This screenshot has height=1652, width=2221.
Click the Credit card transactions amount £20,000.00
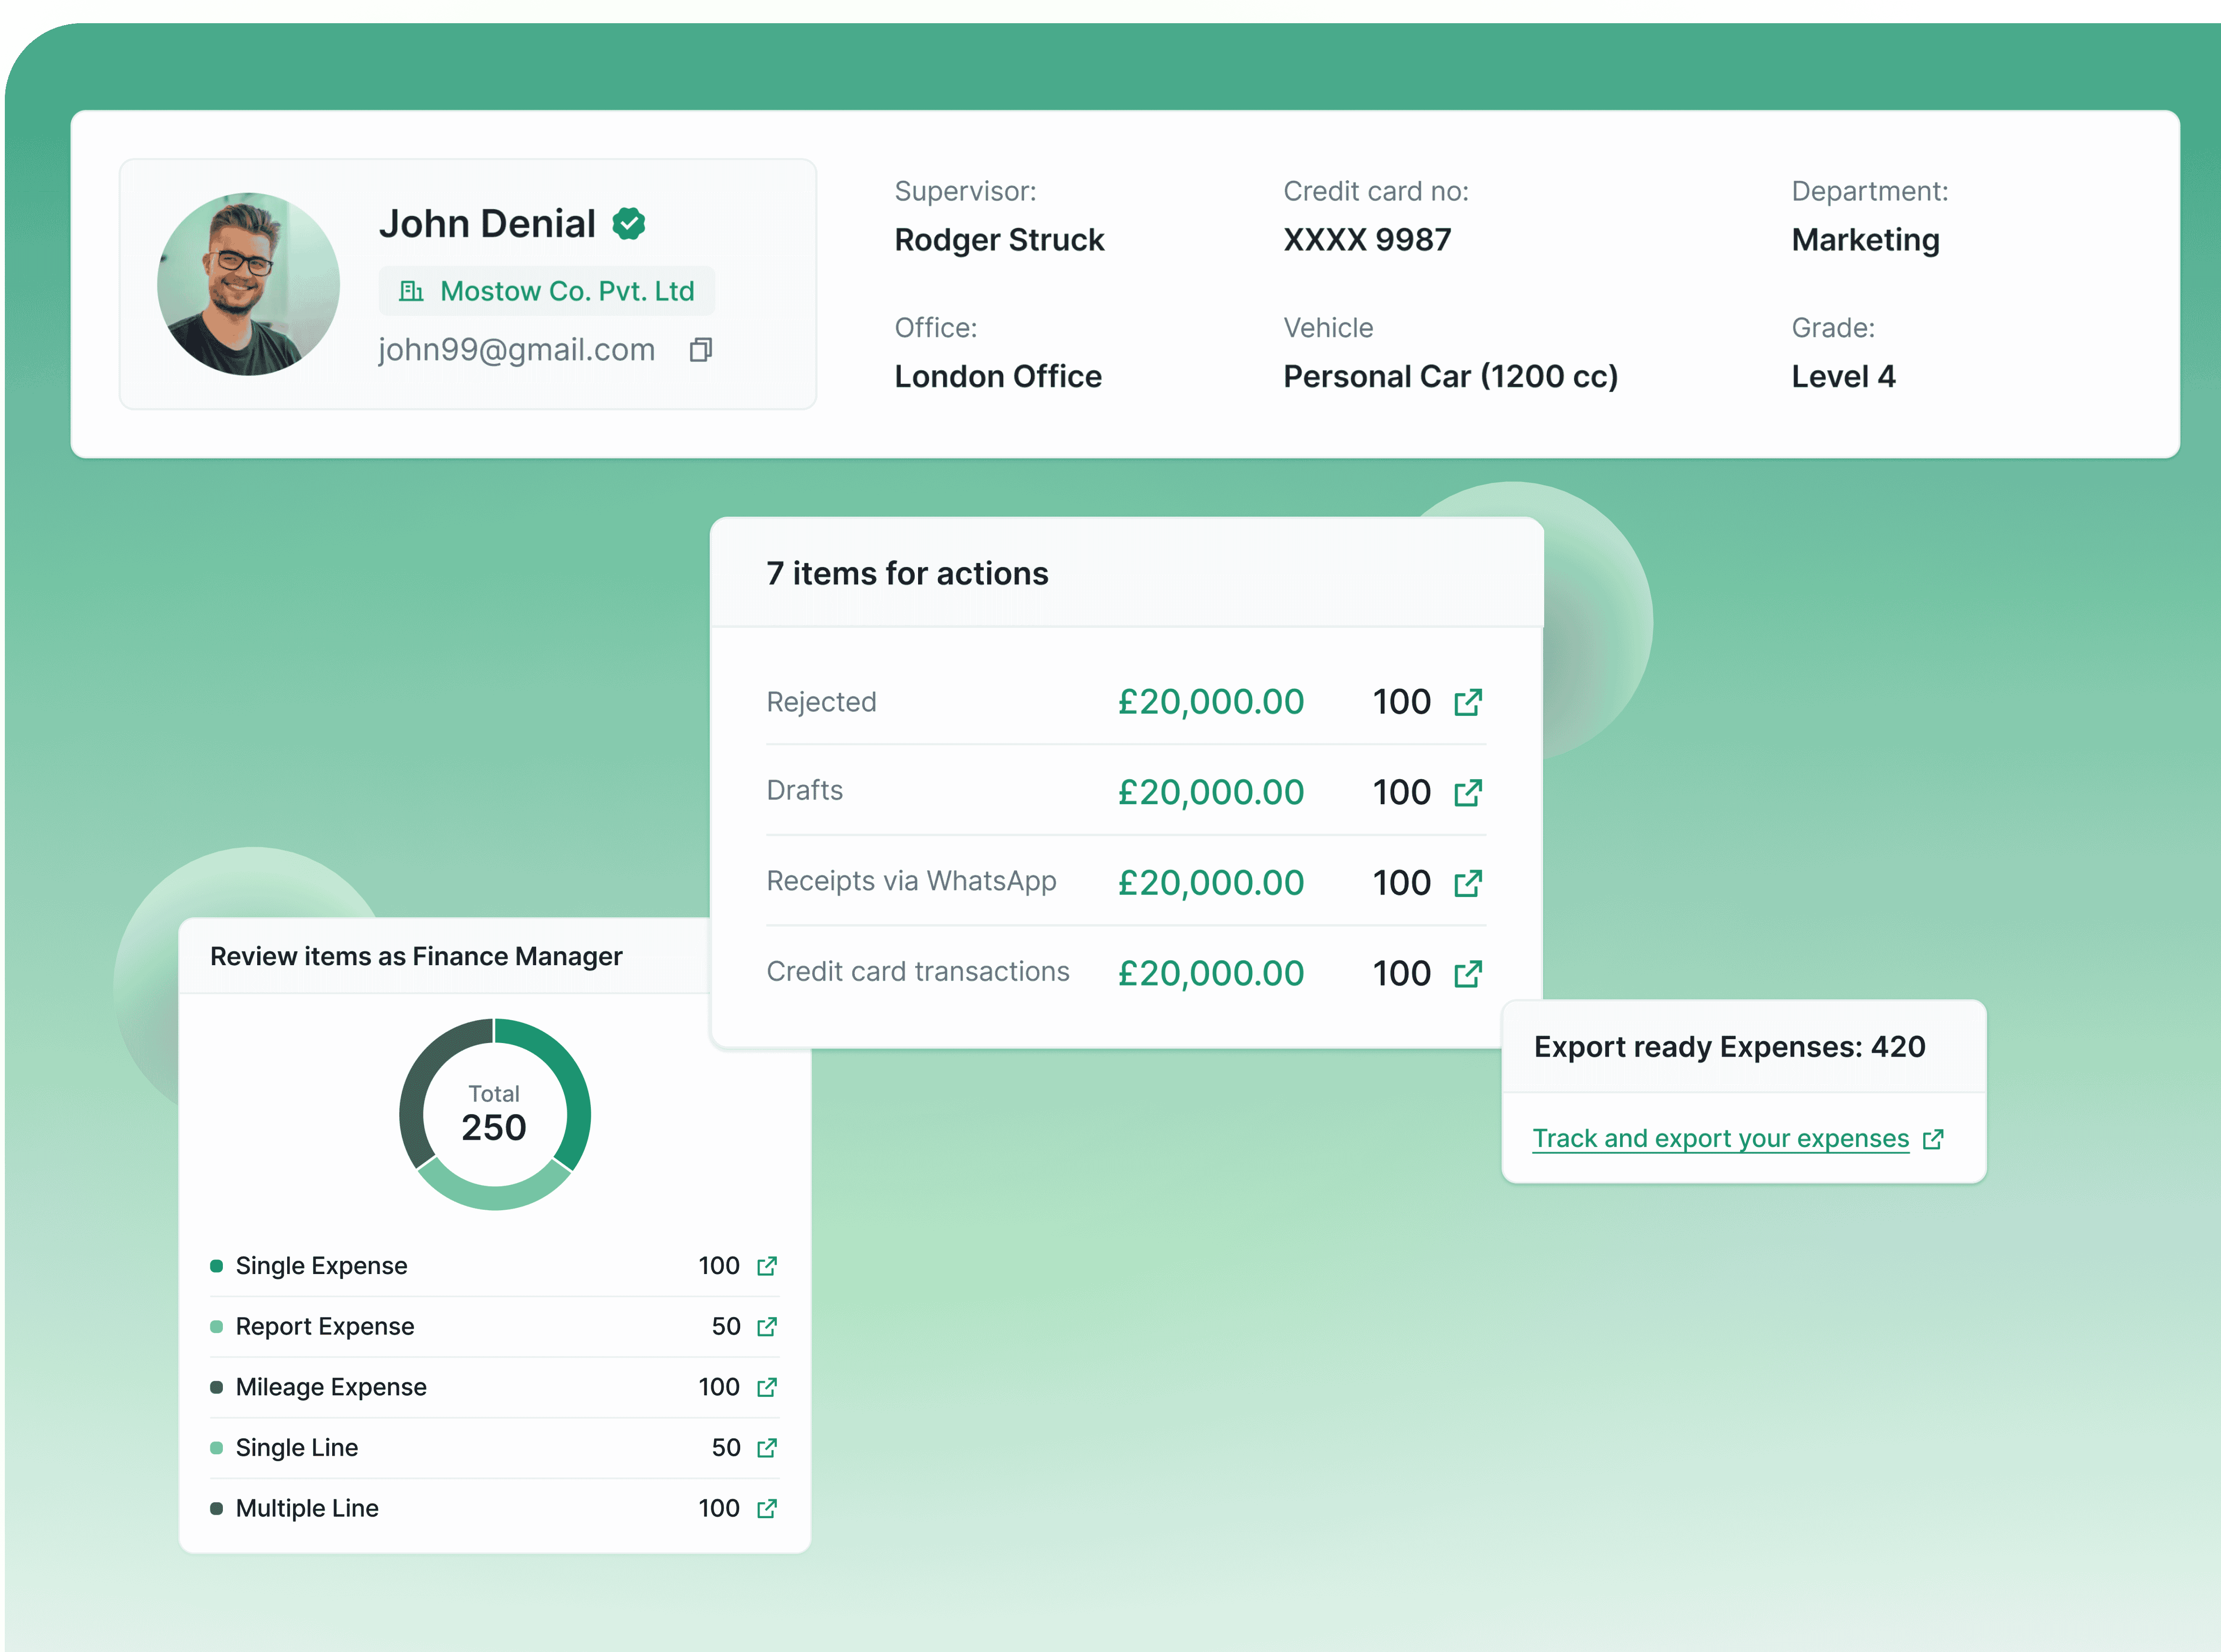(1211, 973)
